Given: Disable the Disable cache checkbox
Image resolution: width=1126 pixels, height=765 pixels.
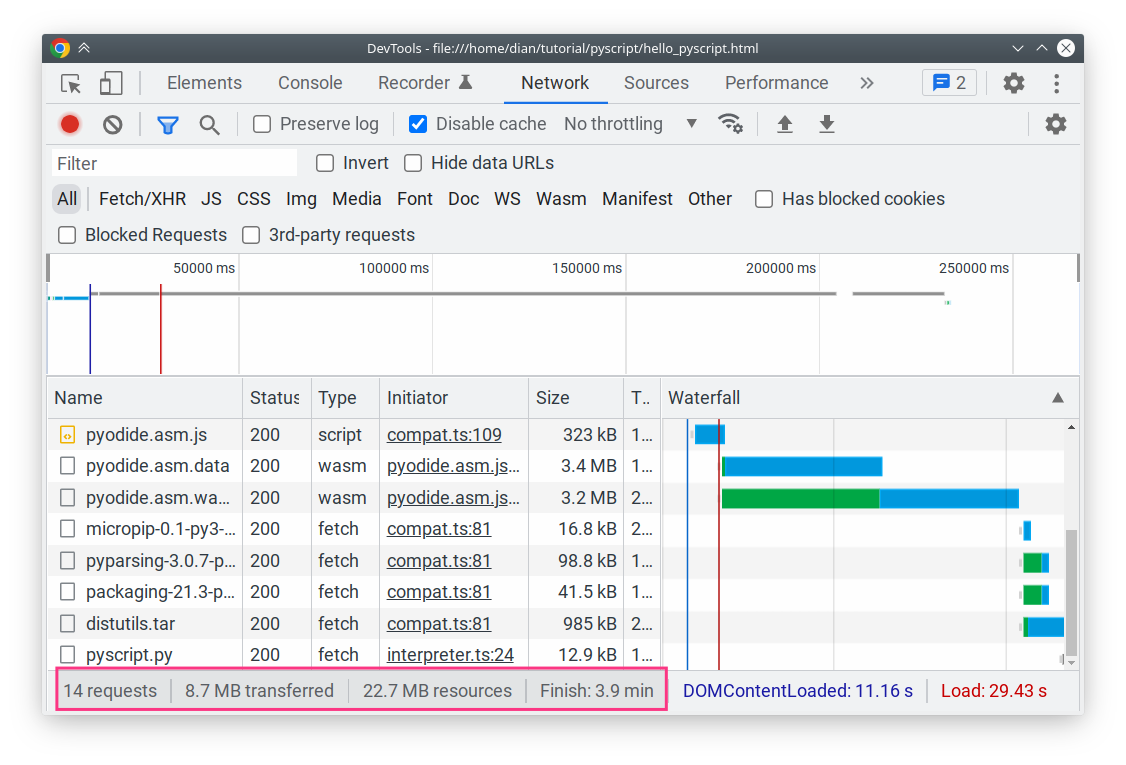Looking at the screenshot, I should point(417,124).
